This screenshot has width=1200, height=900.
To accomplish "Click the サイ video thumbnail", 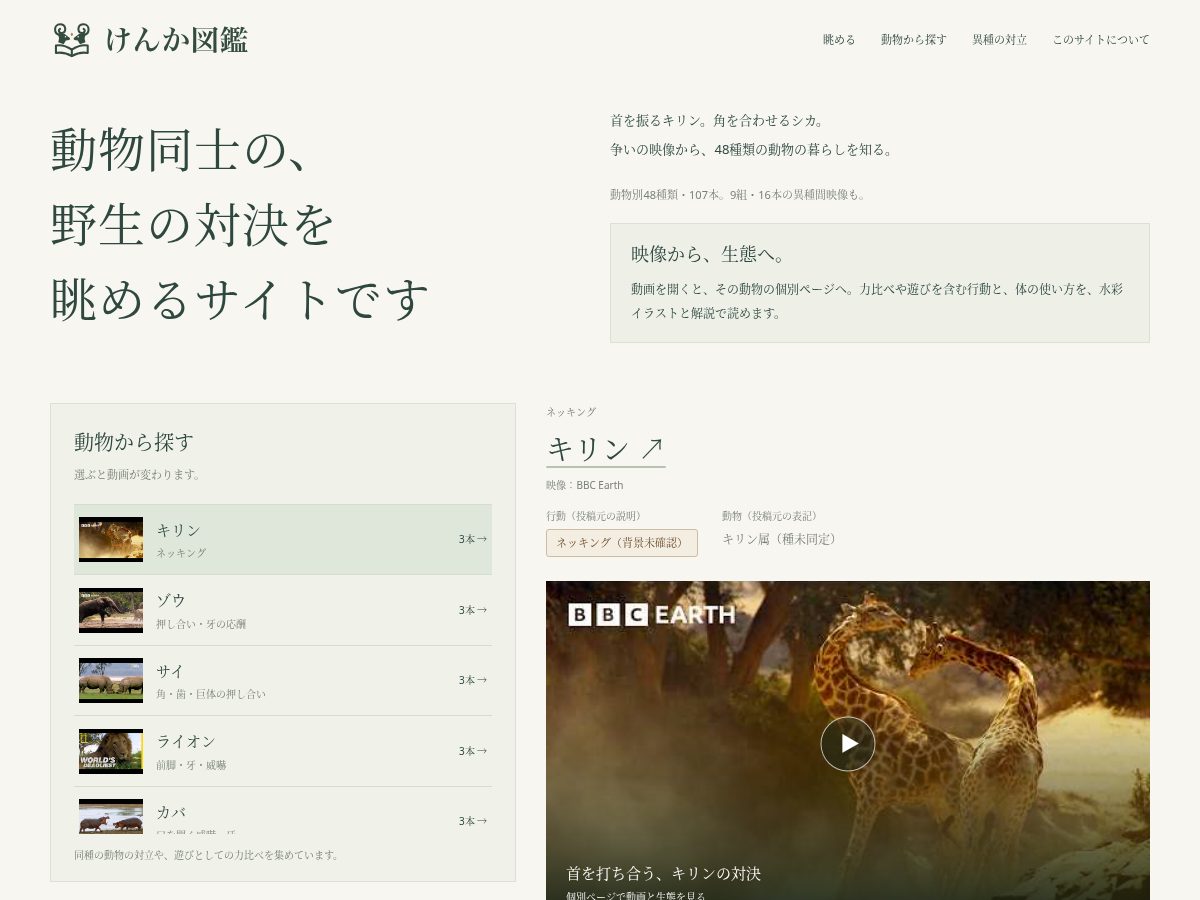I will click(111, 680).
